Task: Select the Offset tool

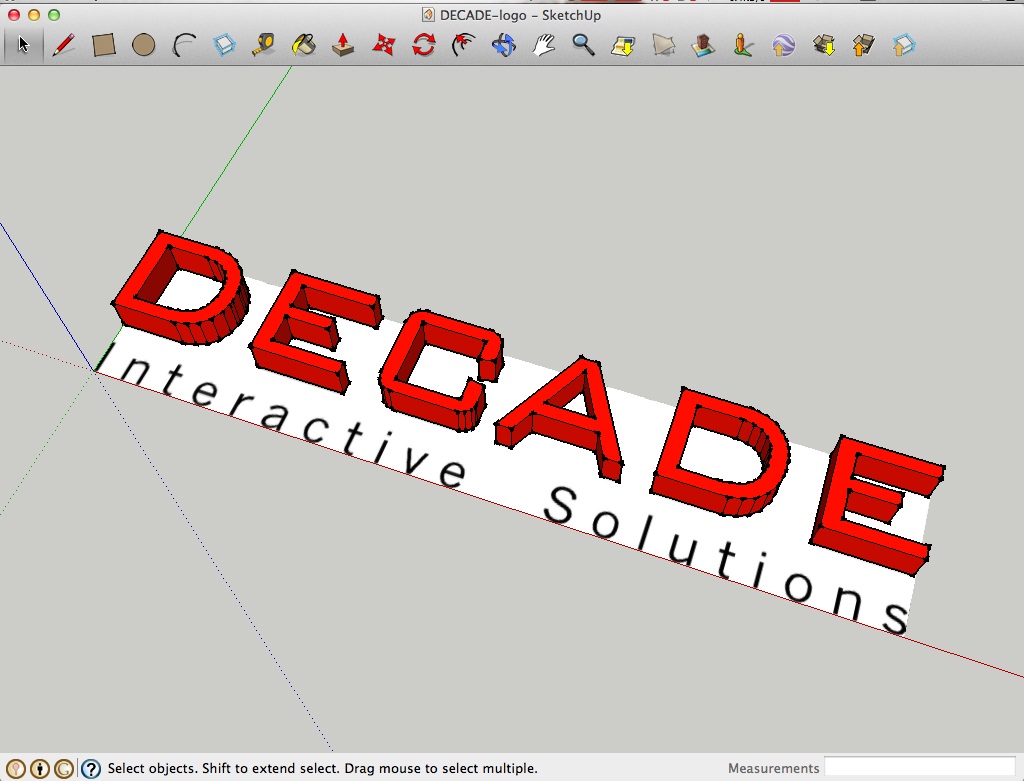Action: tap(463, 45)
